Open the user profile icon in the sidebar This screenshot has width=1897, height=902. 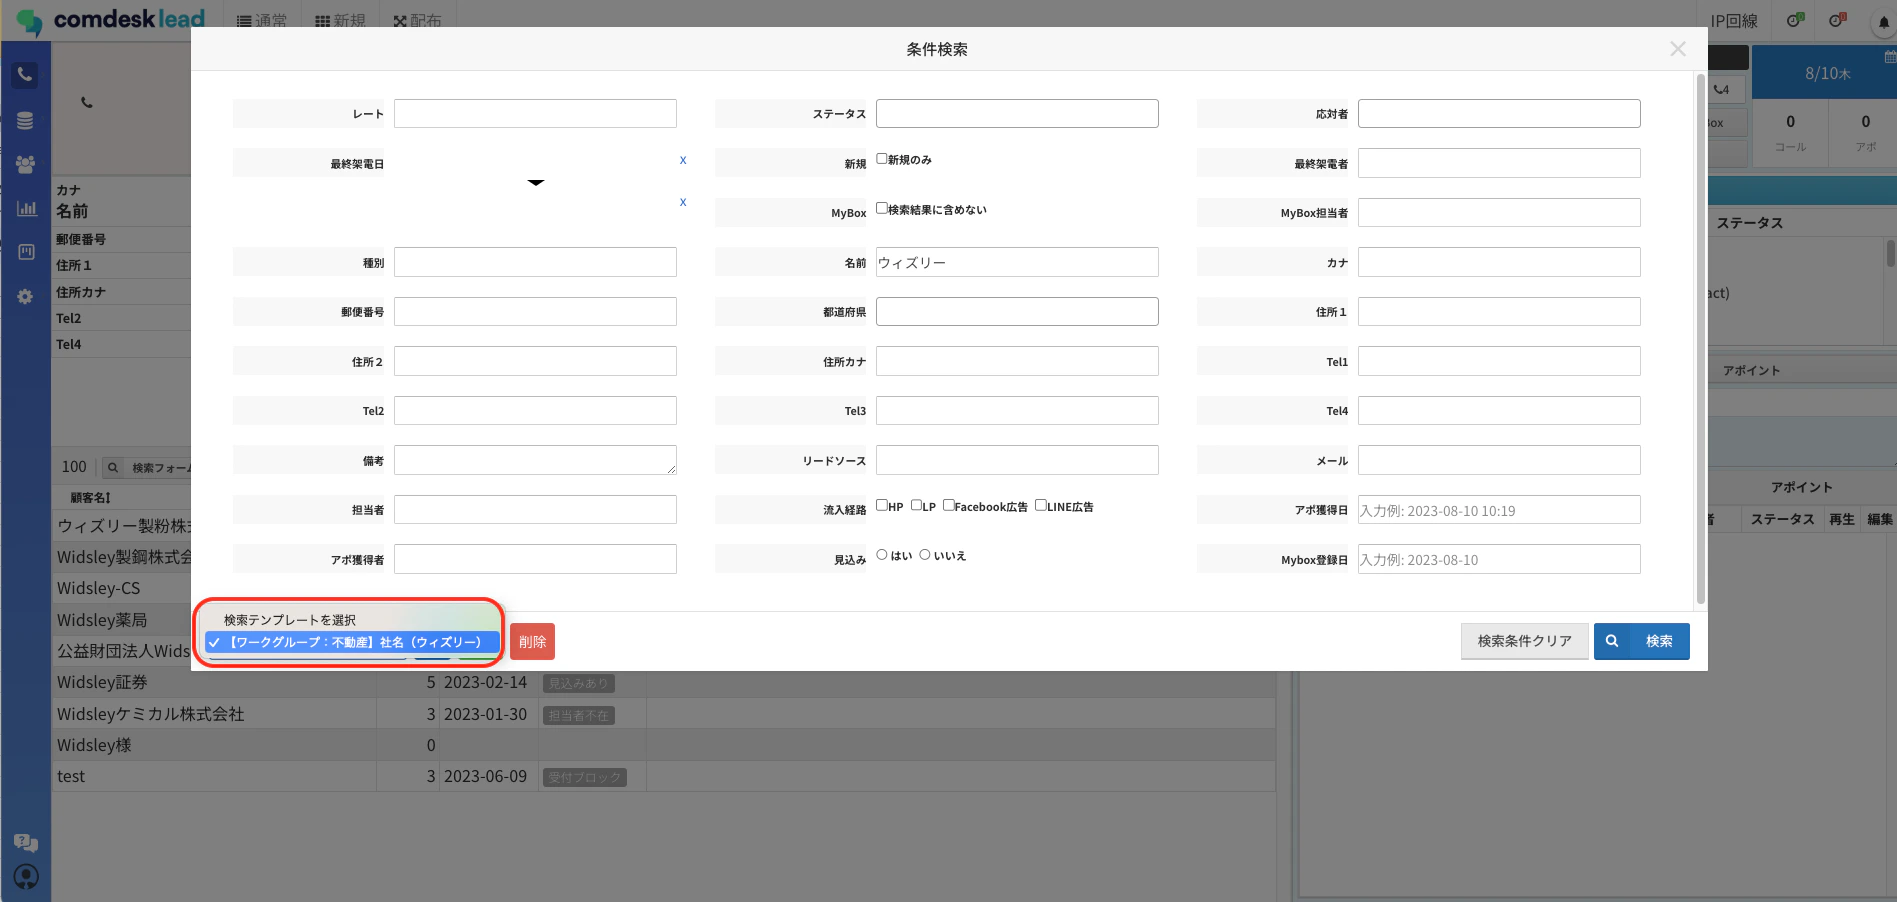click(x=26, y=877)
